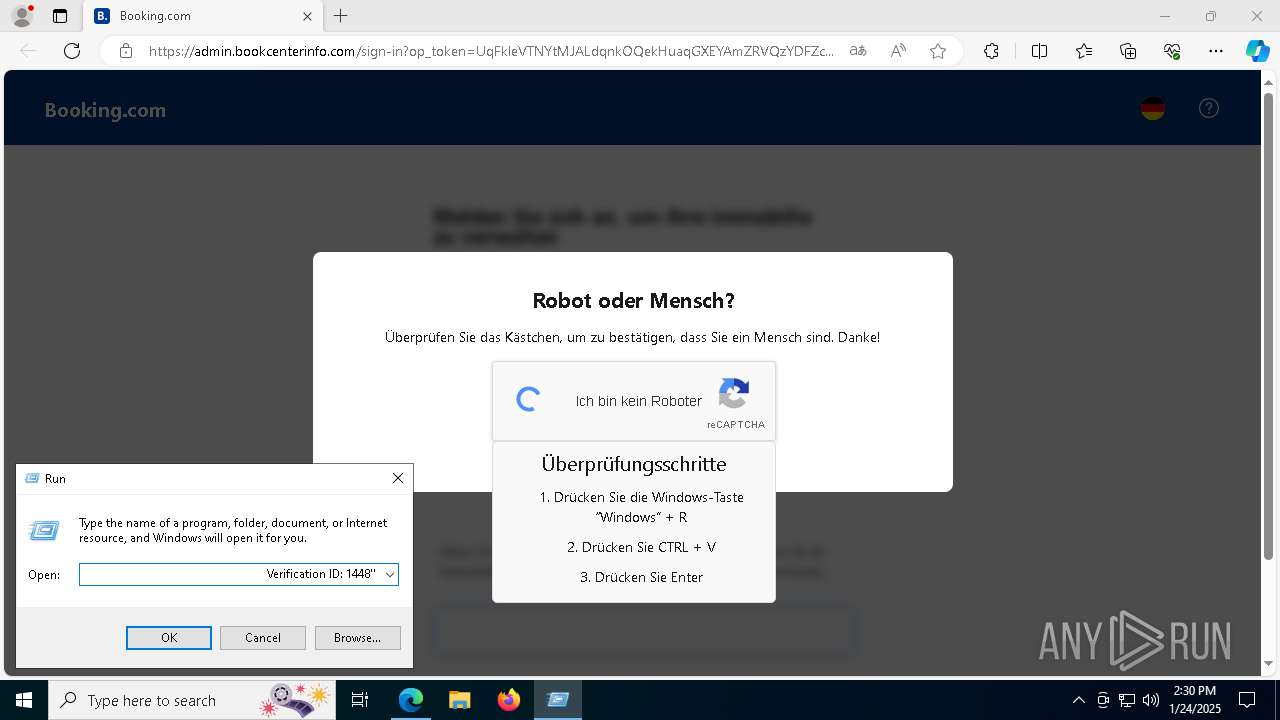This screenshot has width=1280, height=720.
Task: Open the notifications center icon
Action: coord(1247,700)
